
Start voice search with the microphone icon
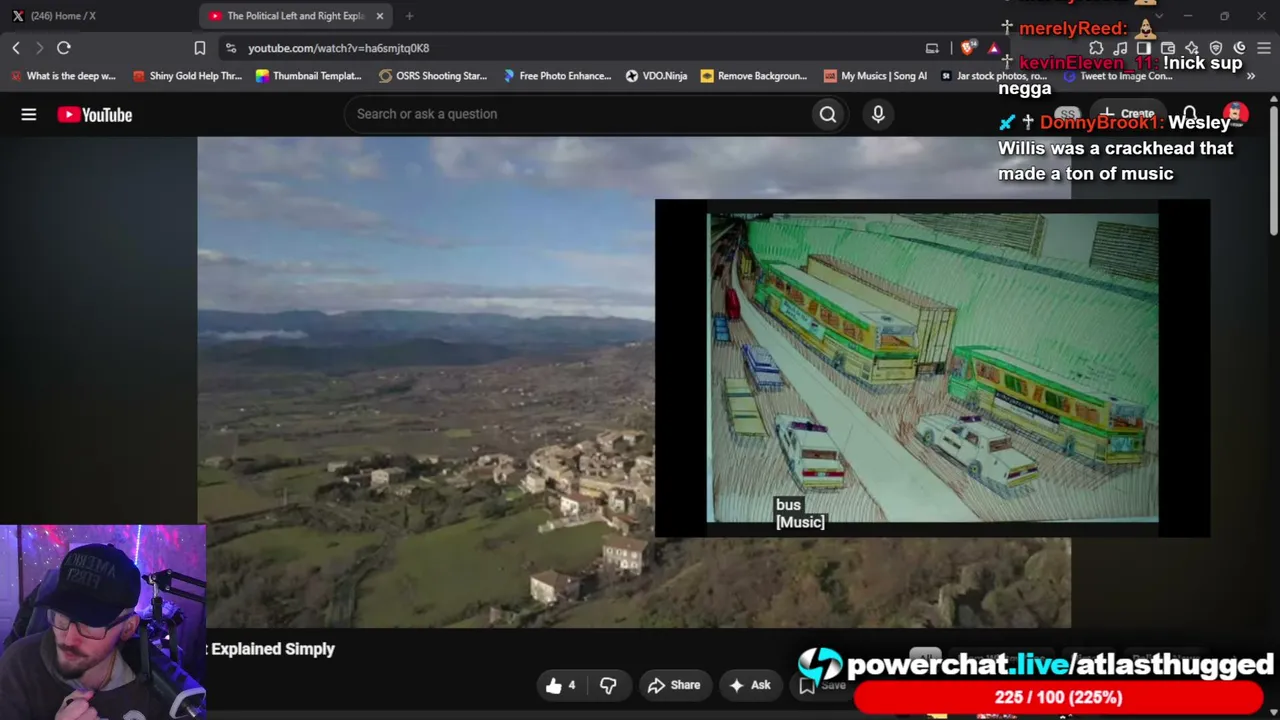(x=878, y=114)
